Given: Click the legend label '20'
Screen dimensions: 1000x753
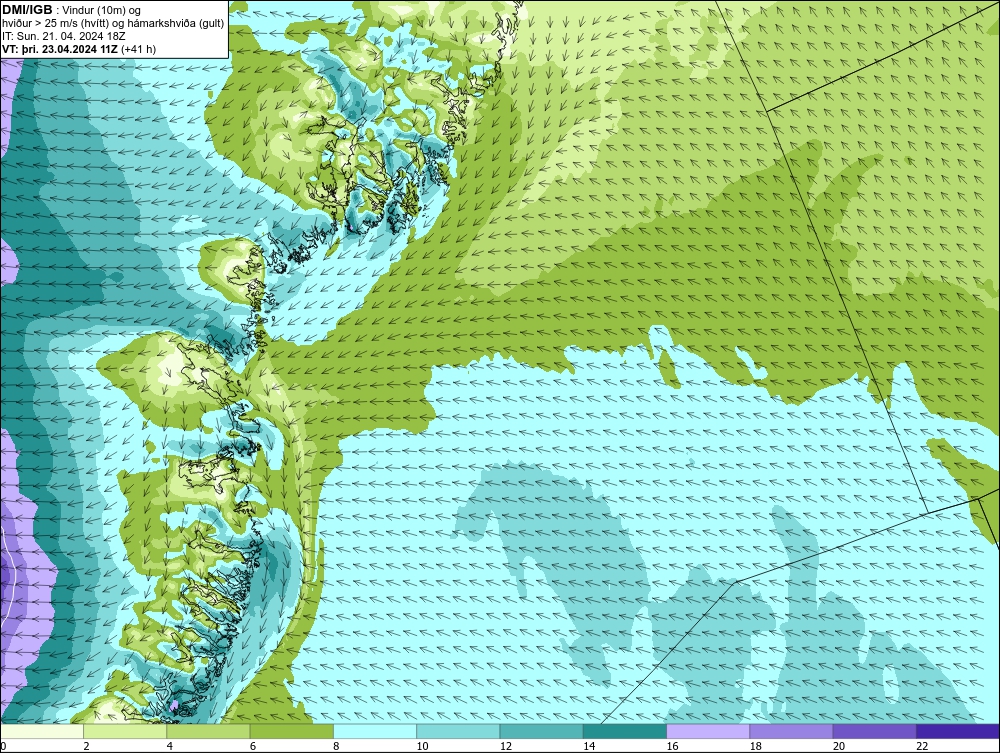Looking at the screenshot, I should tap(839, 747).
